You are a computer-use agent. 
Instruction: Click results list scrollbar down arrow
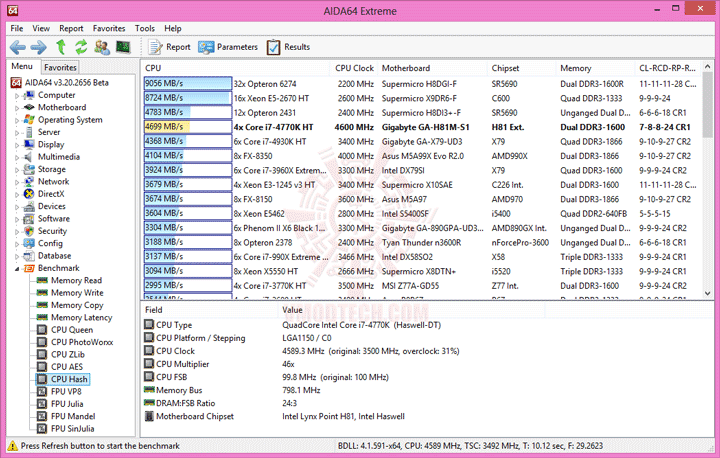click(x=707, y=293)
